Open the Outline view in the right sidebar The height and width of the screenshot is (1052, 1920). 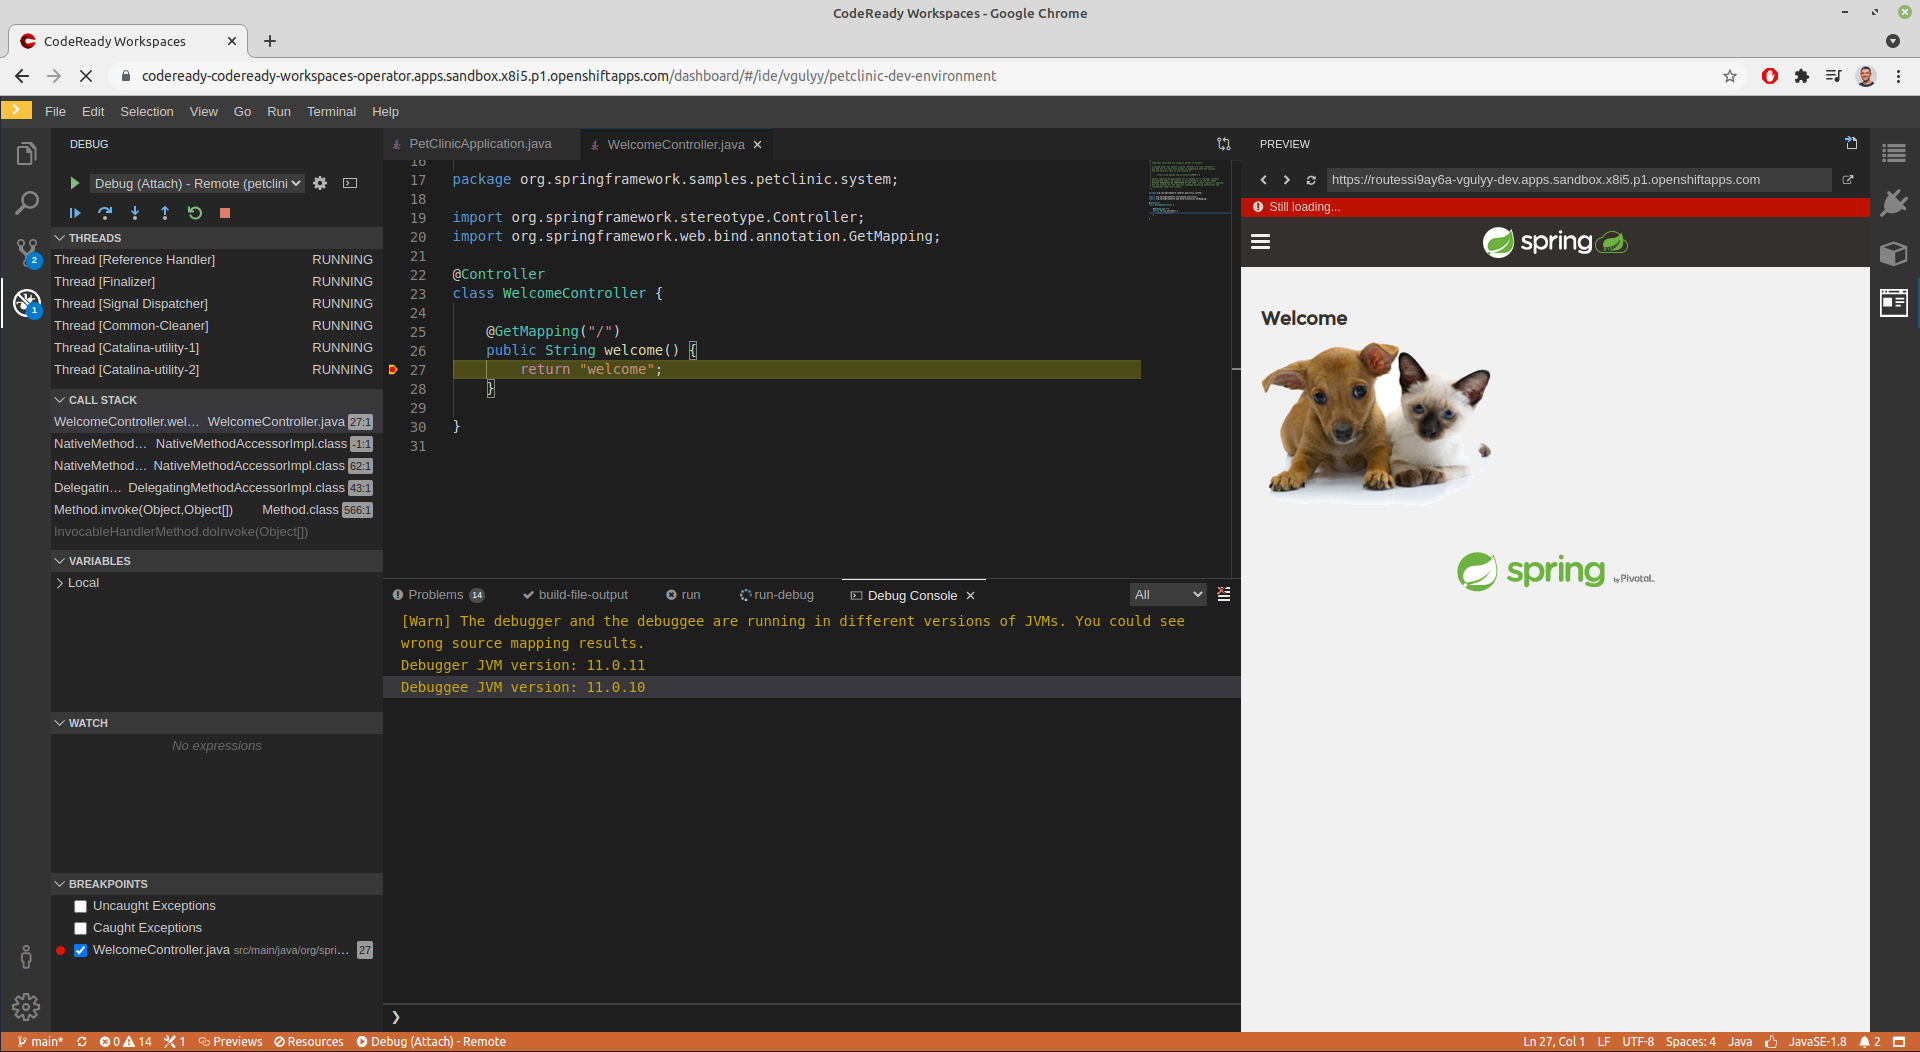[1894, 152]
